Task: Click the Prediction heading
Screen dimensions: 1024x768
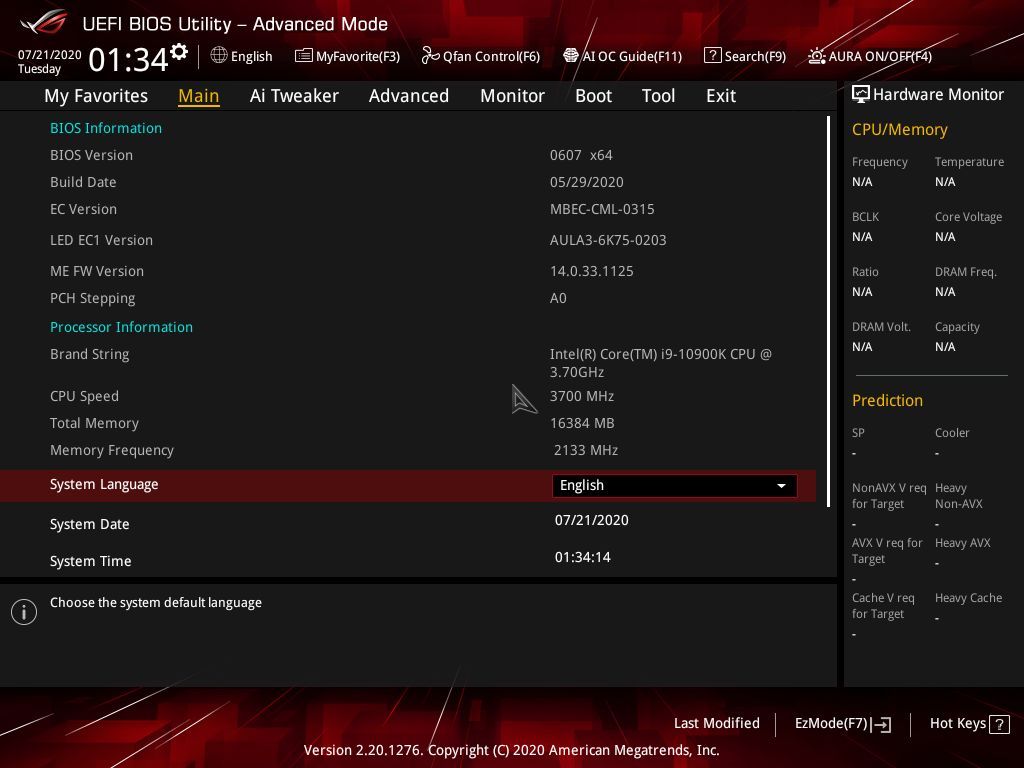Action: tap(887, 400)
